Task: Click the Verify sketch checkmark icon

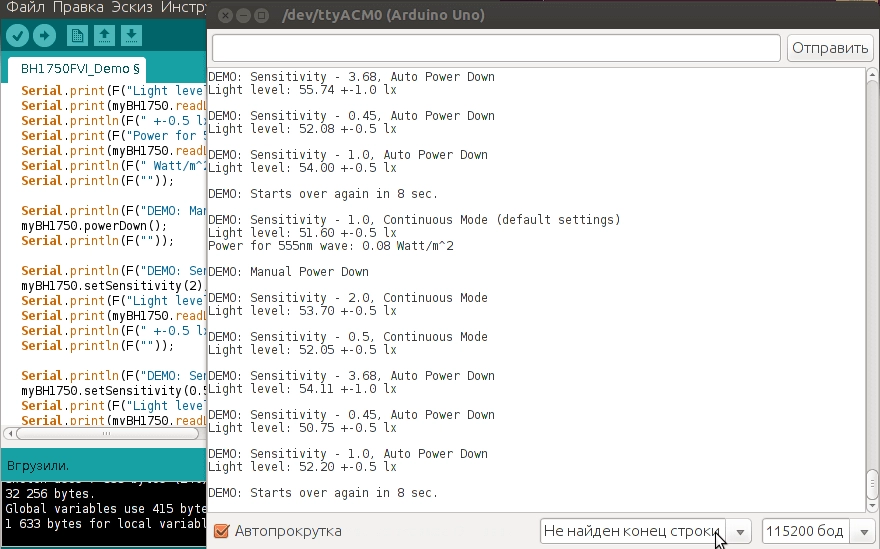Action: point(17,36)
